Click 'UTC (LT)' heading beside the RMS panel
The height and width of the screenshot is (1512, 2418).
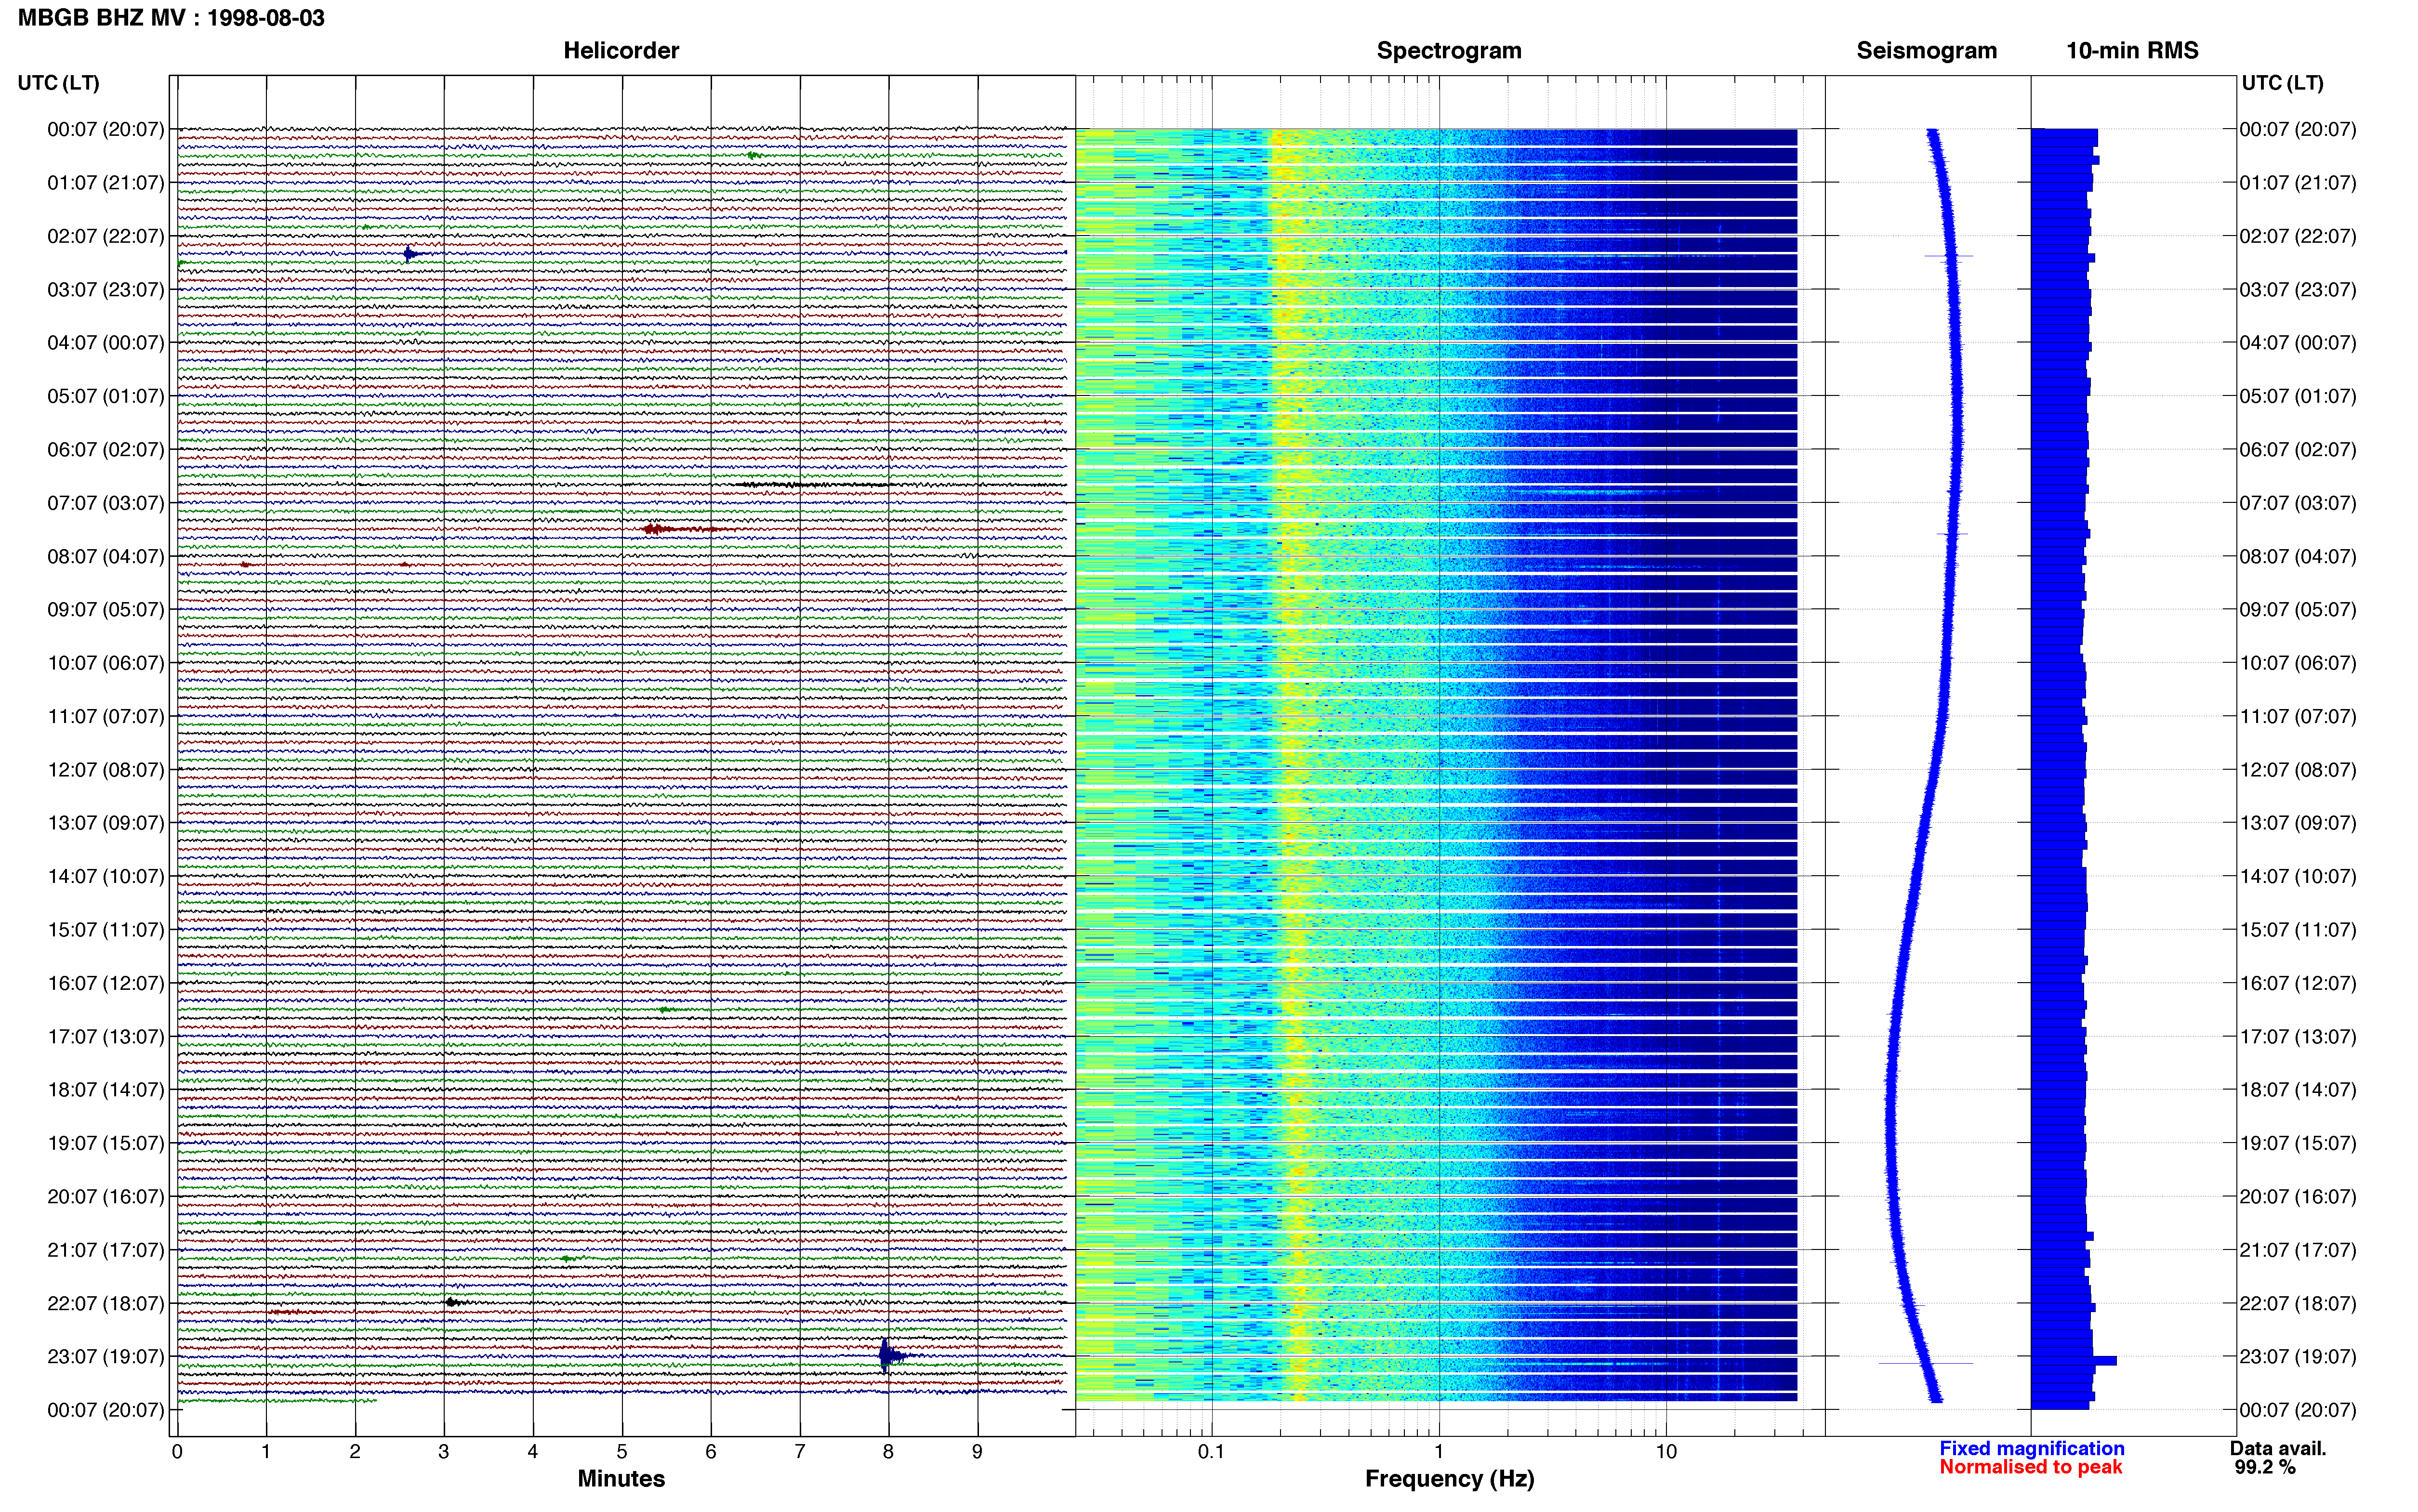click(2282, 83)
